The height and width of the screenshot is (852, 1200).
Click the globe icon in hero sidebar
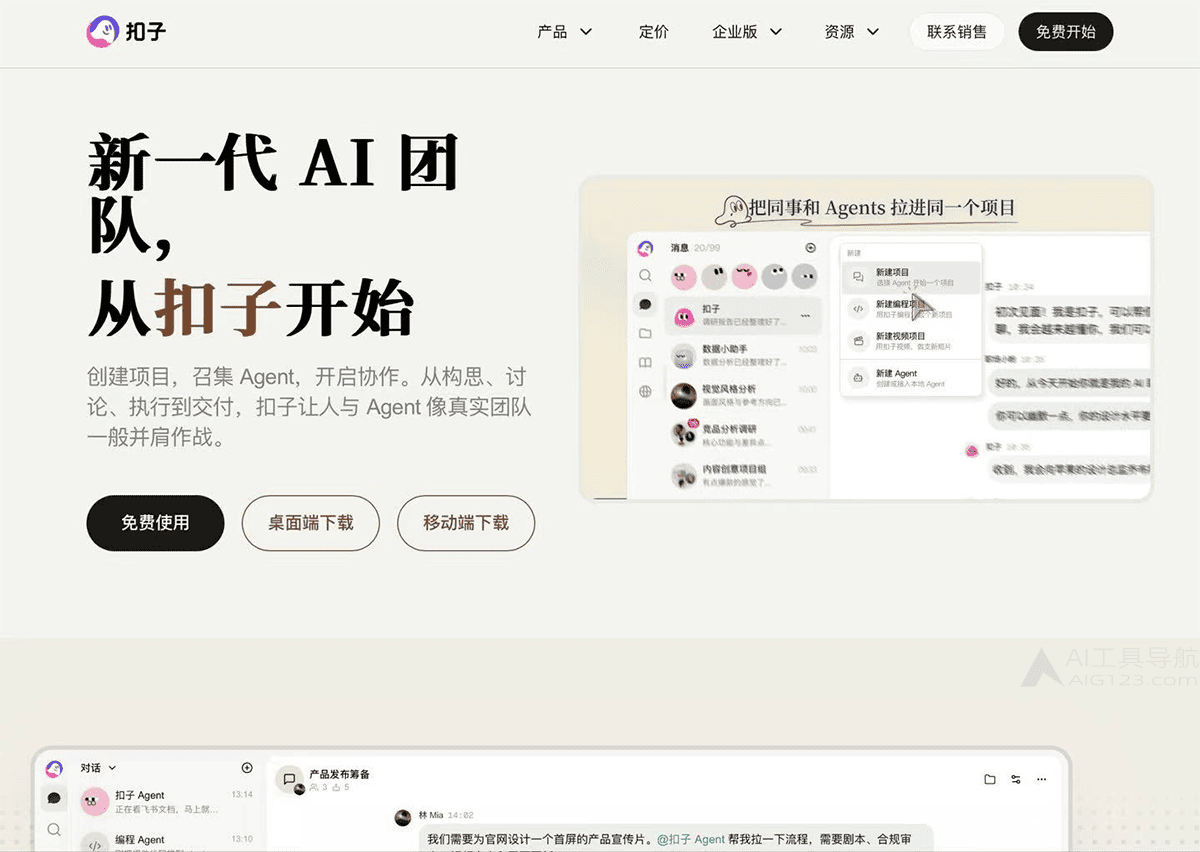(x=645, y=391)
